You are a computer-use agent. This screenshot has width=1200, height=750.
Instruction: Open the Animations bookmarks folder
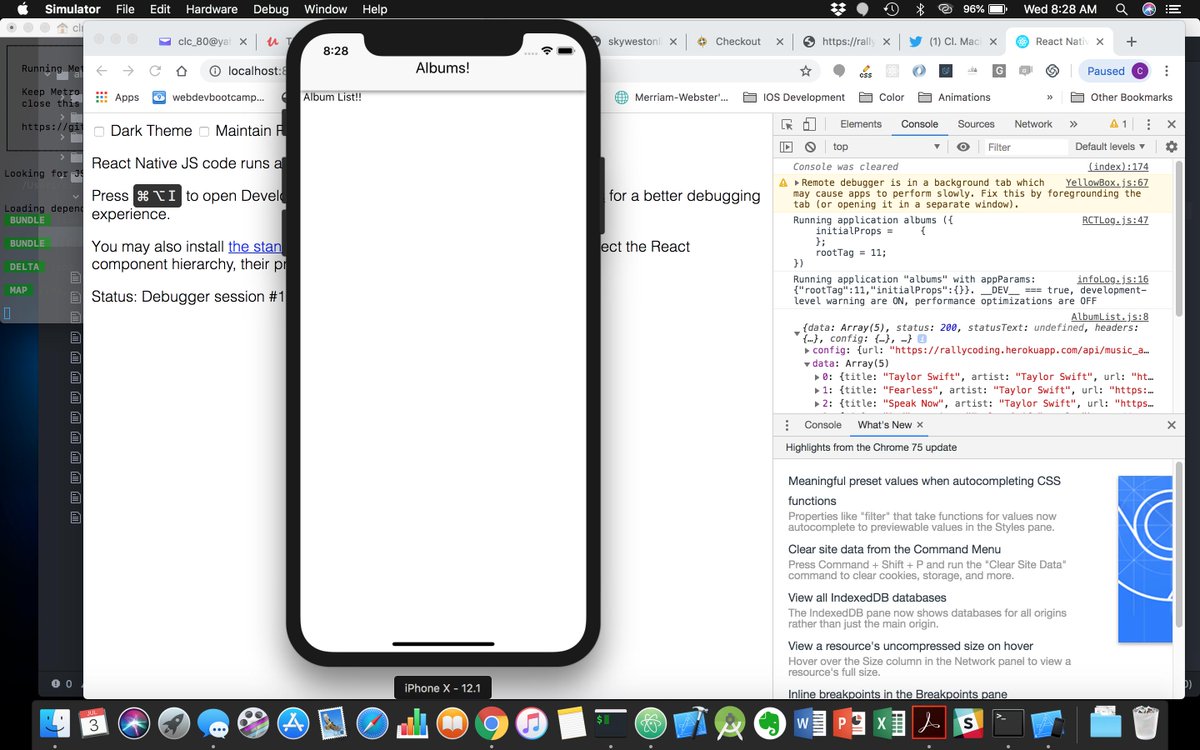(954, 97)
